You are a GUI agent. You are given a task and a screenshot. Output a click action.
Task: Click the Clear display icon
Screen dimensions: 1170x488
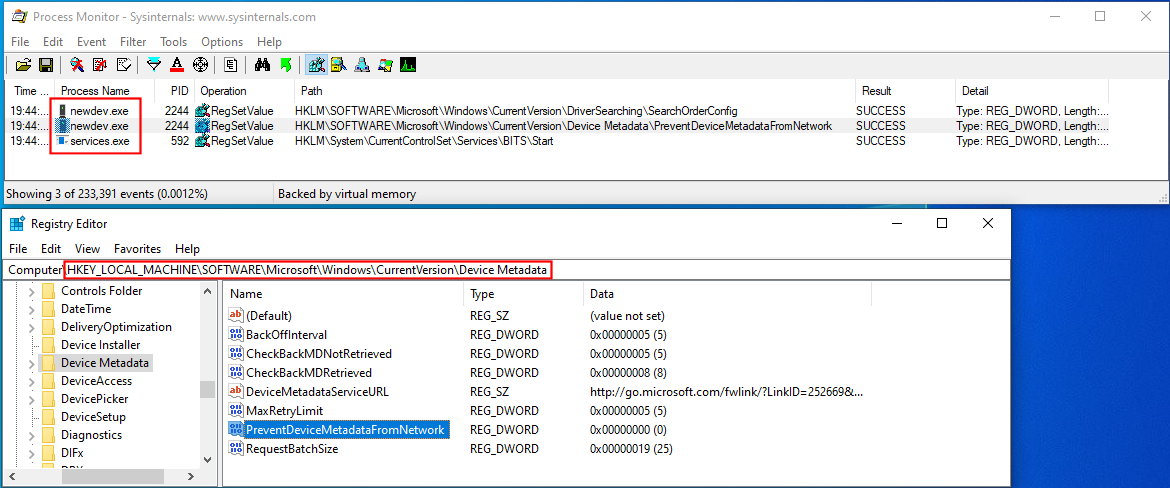coord(124,65)
